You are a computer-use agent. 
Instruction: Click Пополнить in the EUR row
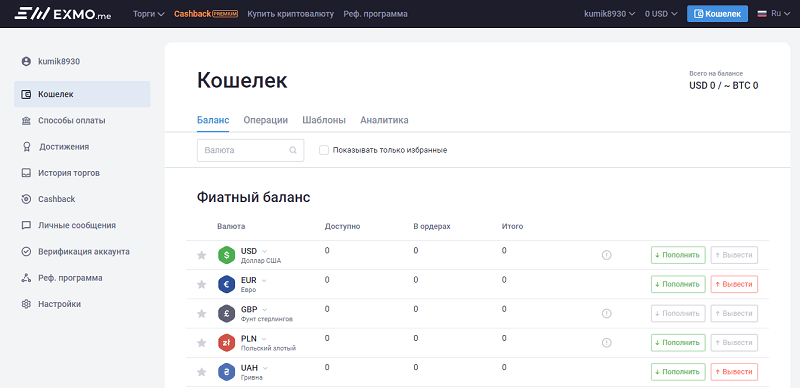[678, 284]
